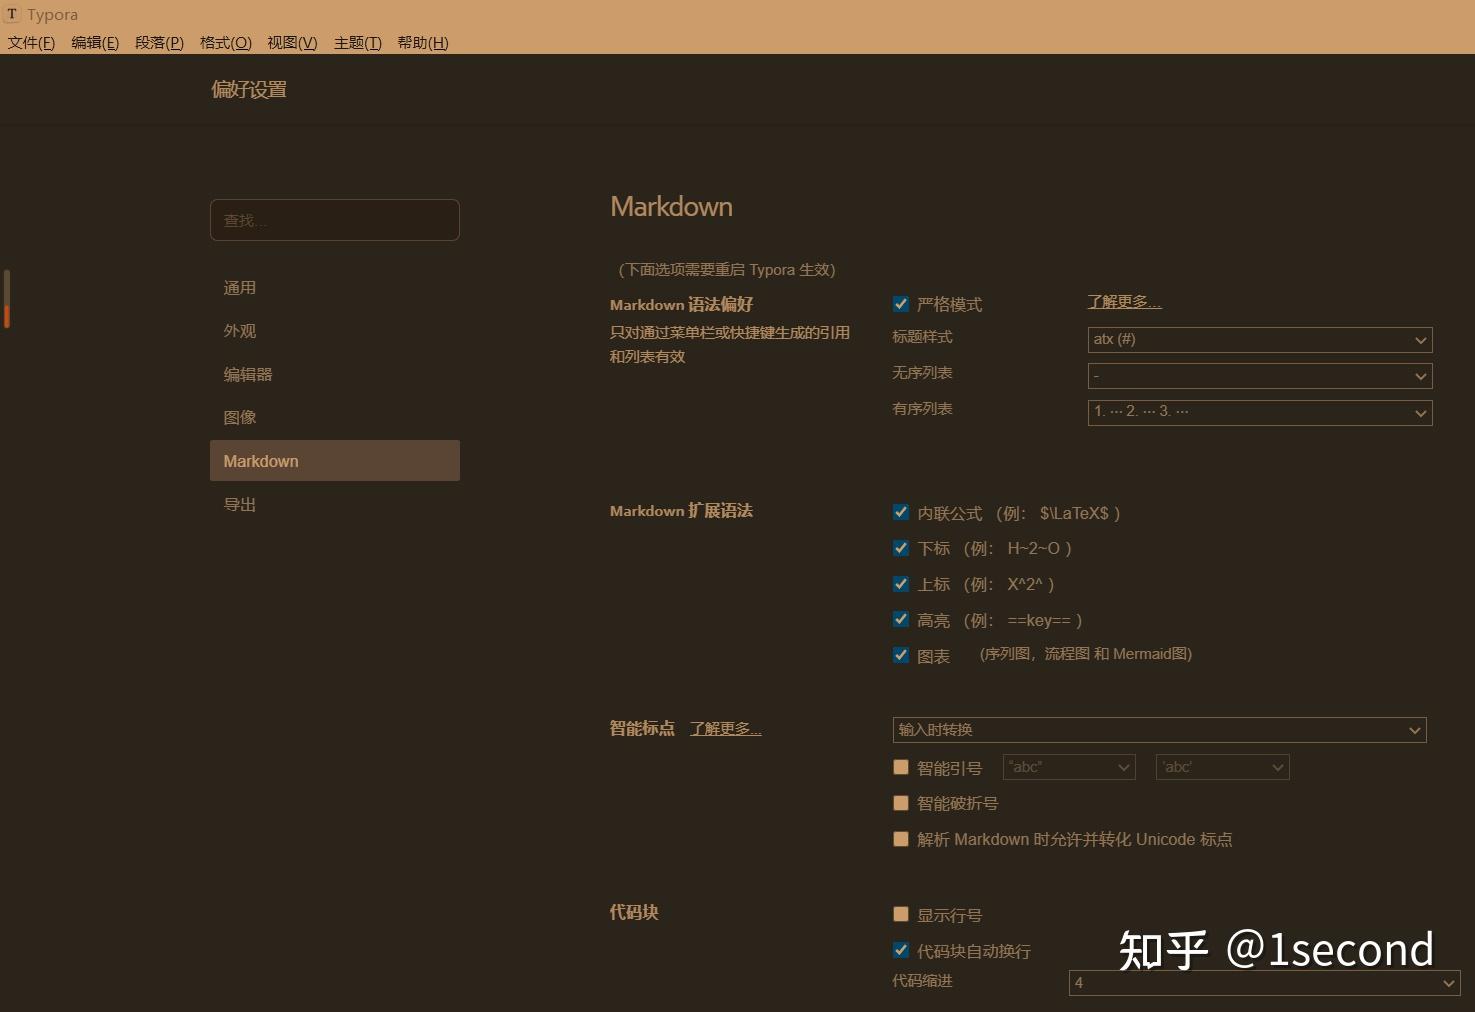Image resolution: width=1475 pixels, height=1012 pixels.
Task: Click the left-edge scrollbar thumb
Action: pos(6,298)
